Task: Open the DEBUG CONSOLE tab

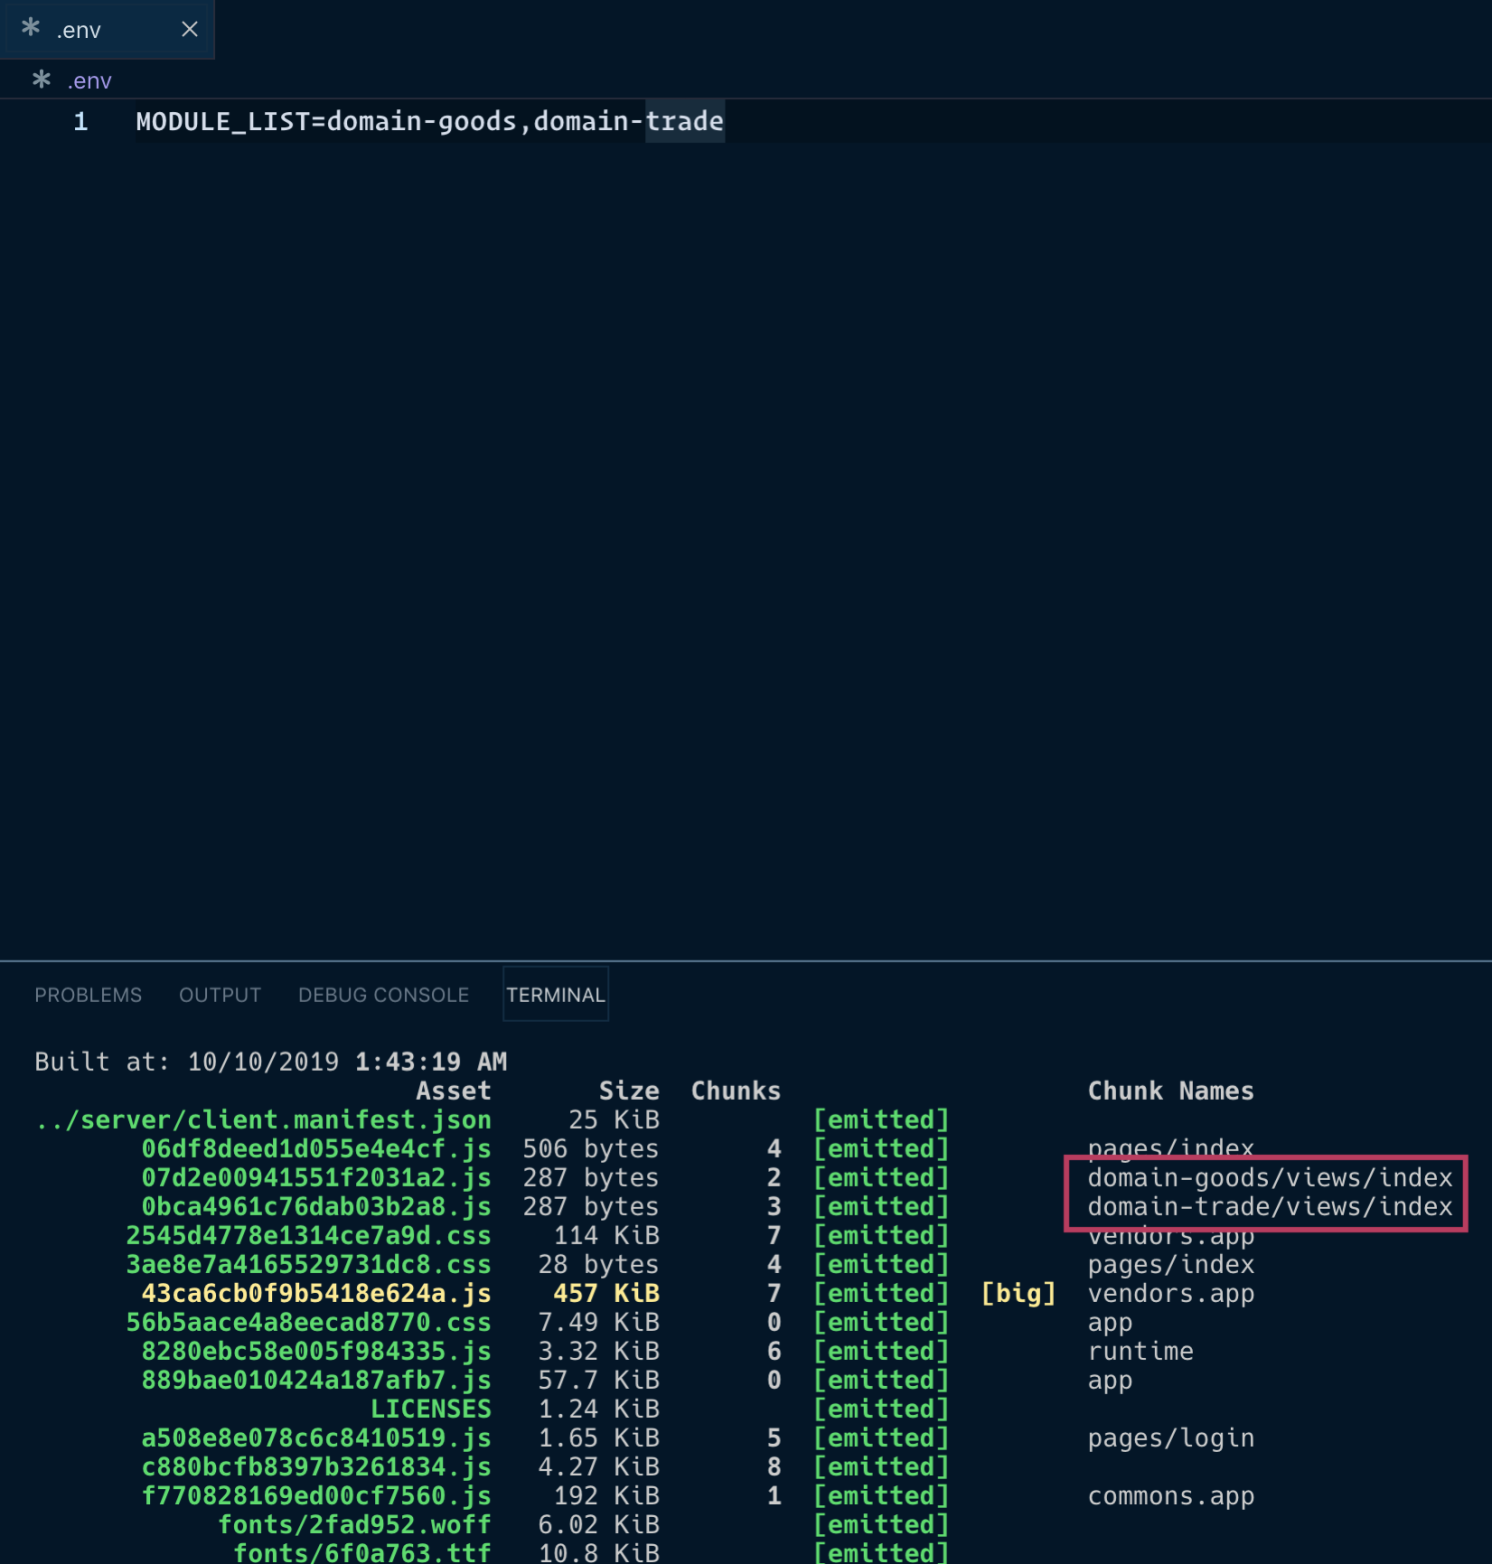Action: (x=383, y=995)
